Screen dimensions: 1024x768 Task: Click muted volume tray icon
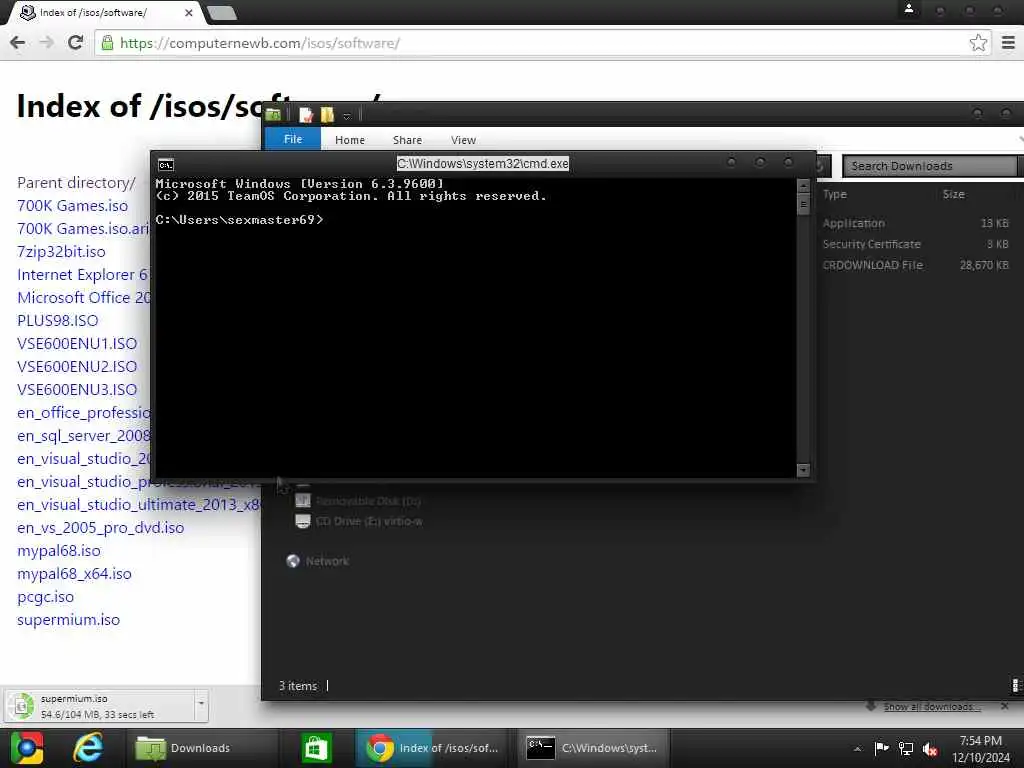tap(930, 749)
